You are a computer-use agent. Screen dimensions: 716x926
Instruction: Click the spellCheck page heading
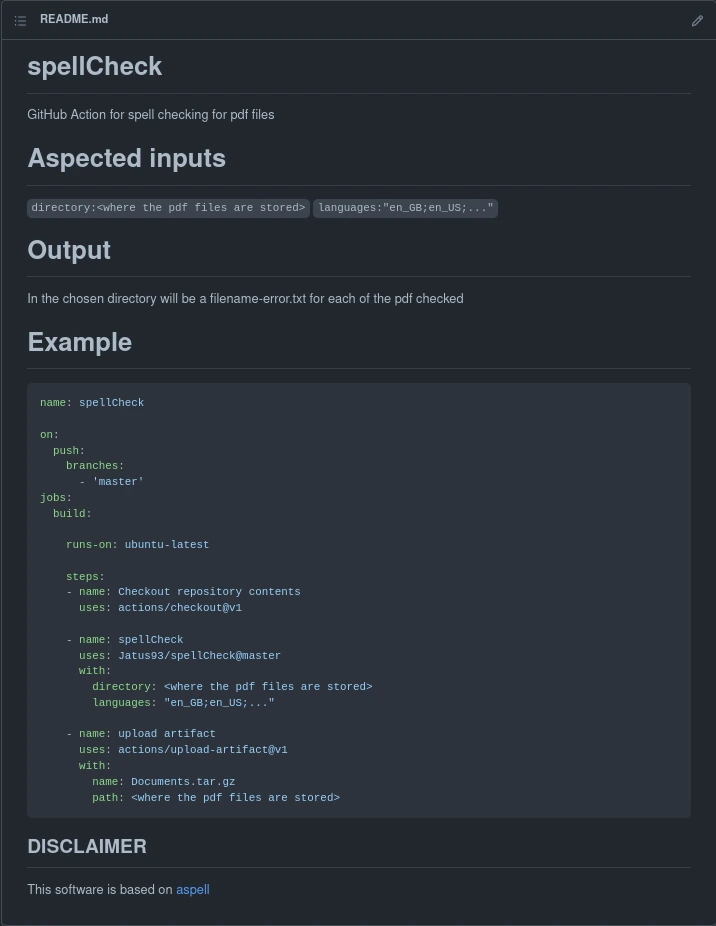(x=94, y=66)
